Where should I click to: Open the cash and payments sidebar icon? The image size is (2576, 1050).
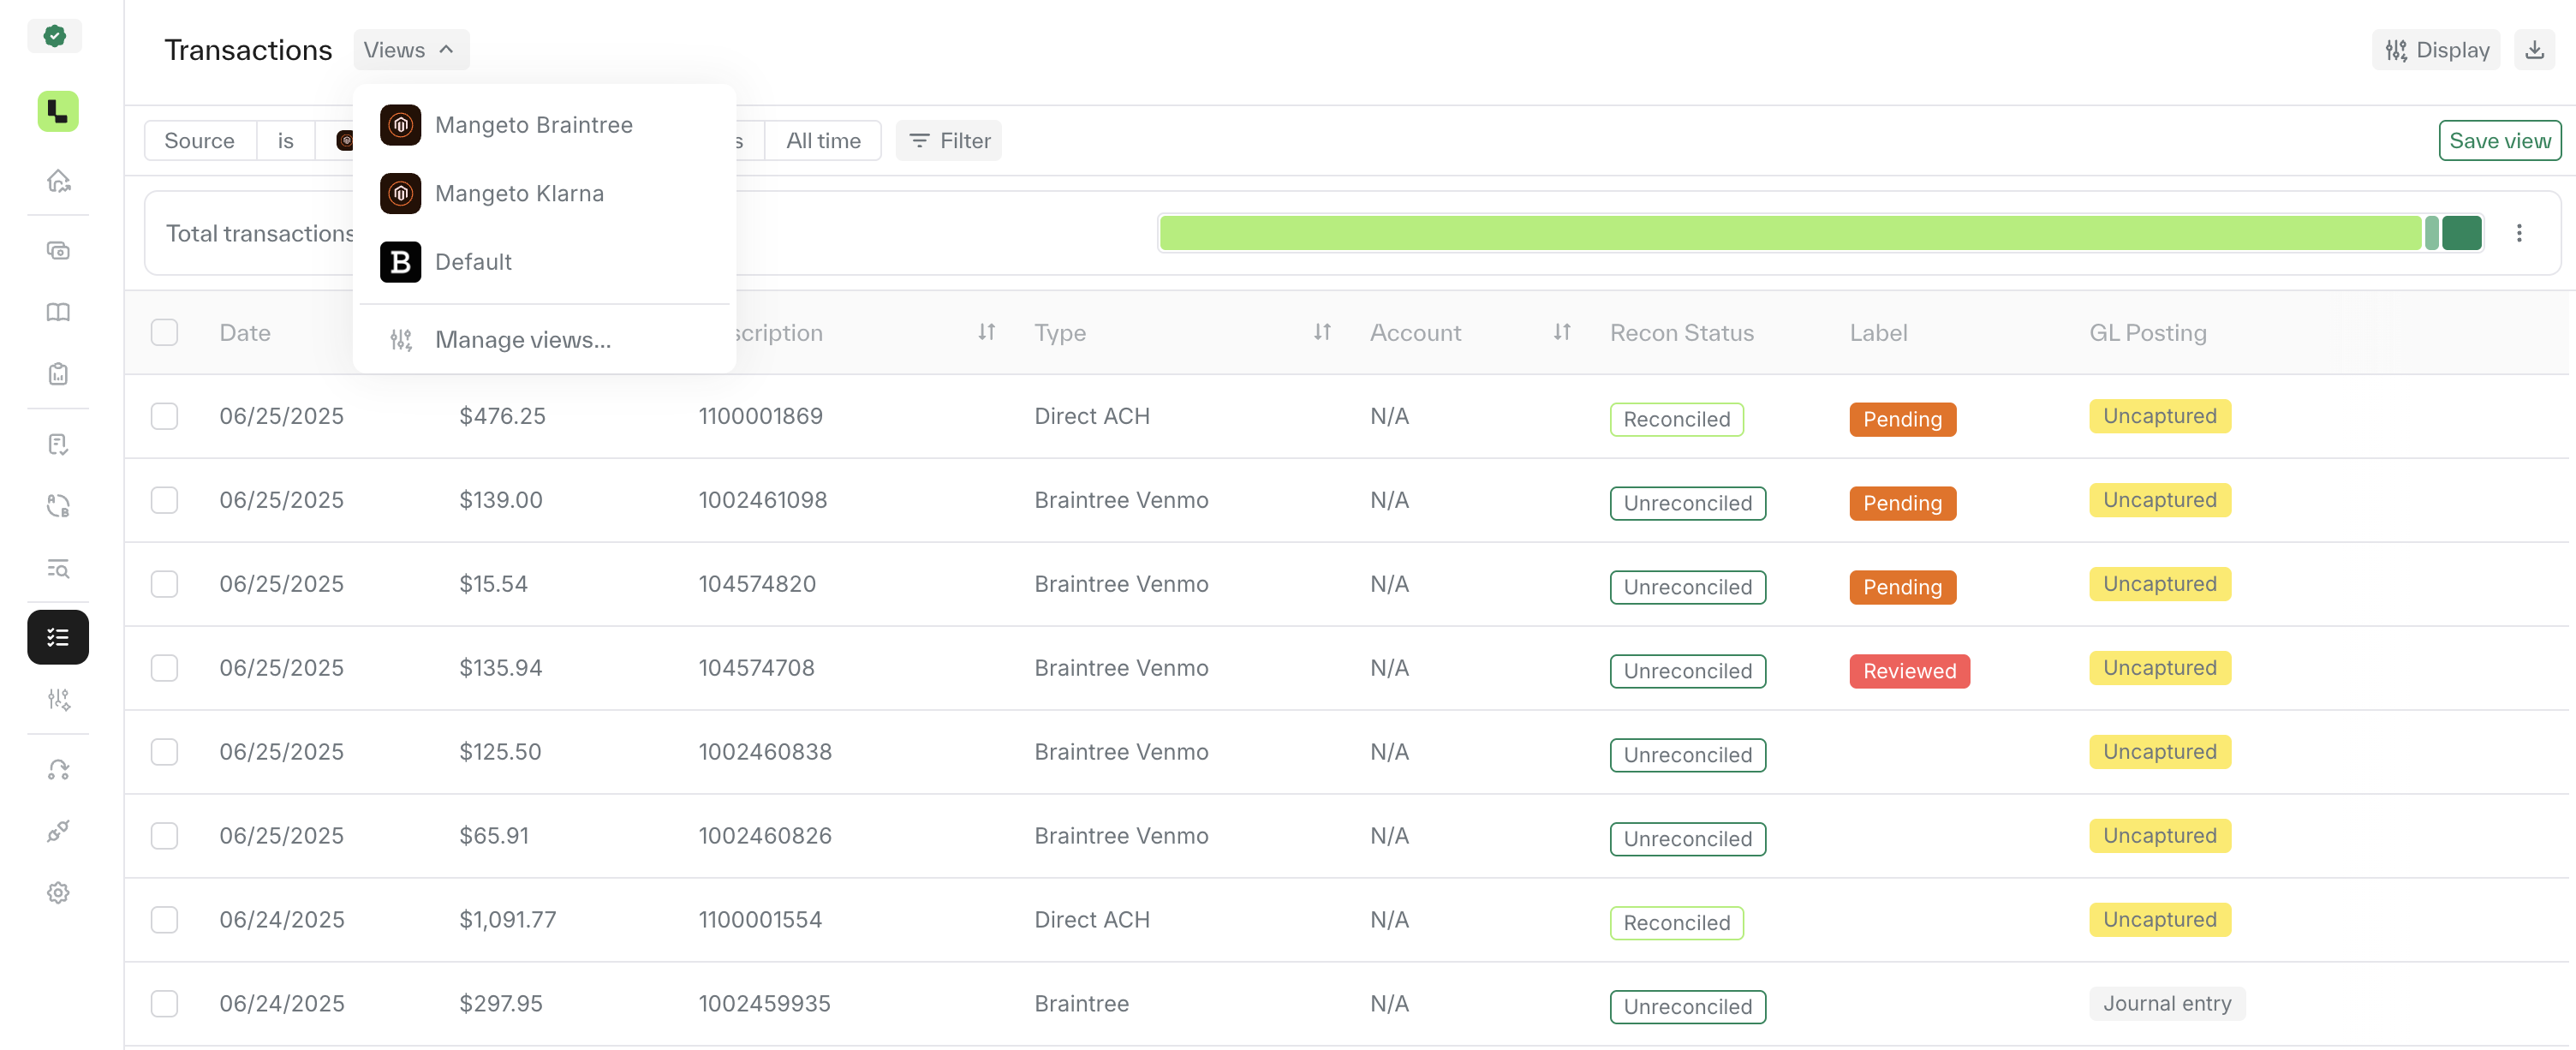pyautogui.click(x=58, y=250)
